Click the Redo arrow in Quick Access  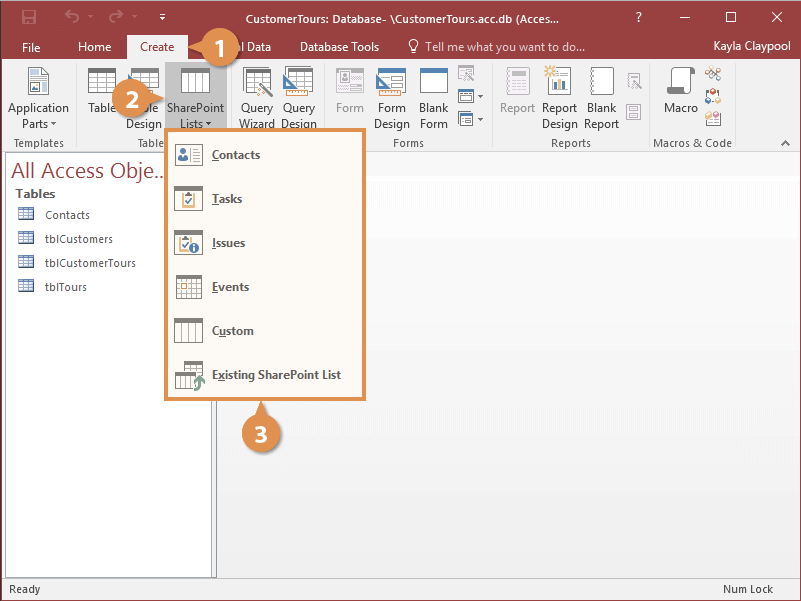[116, 17]
